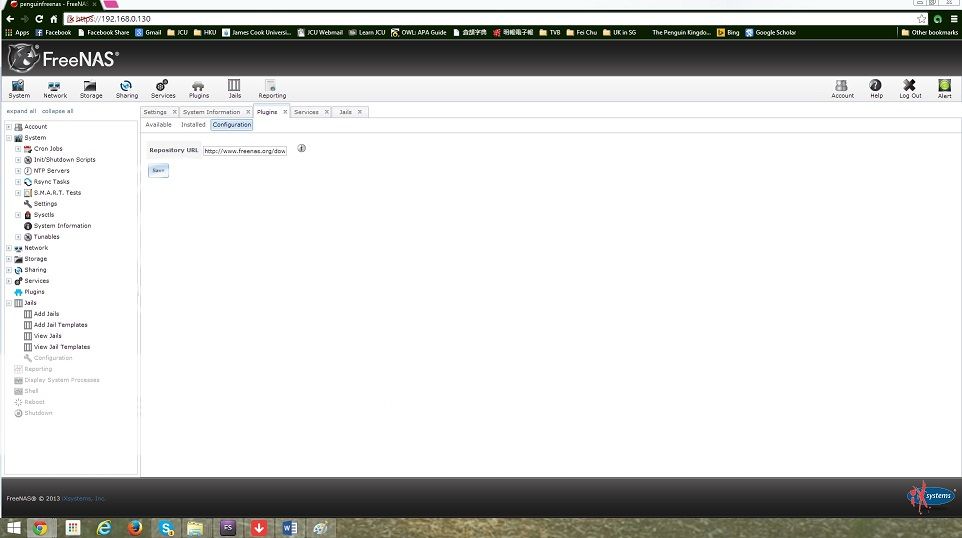Click the Sharing icon in top toolbar

127,89
